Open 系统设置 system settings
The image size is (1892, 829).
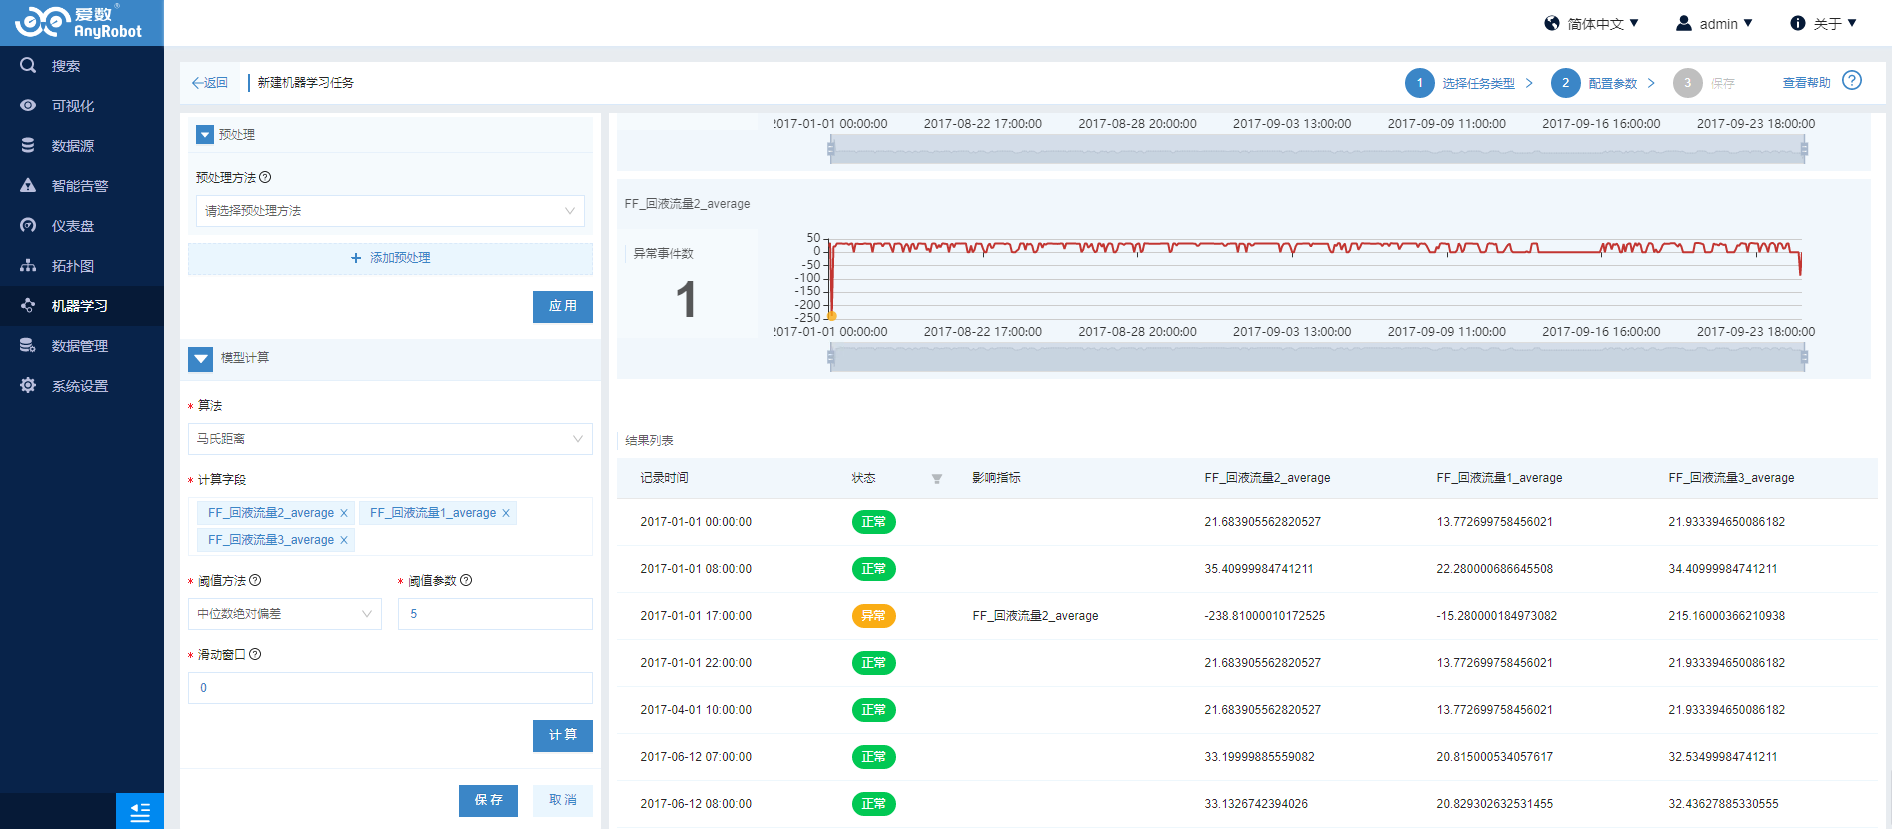(x=81, y=386)
